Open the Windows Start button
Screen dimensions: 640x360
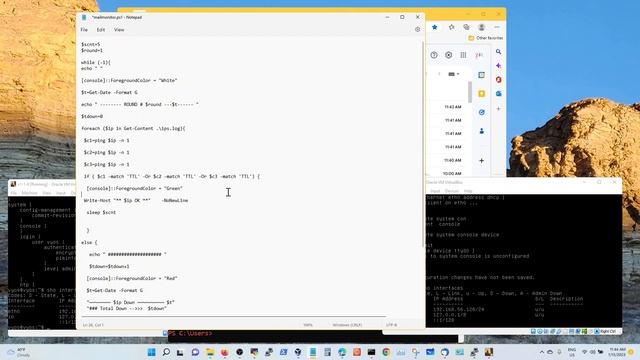pyautogui.click(x=151, y=352)
